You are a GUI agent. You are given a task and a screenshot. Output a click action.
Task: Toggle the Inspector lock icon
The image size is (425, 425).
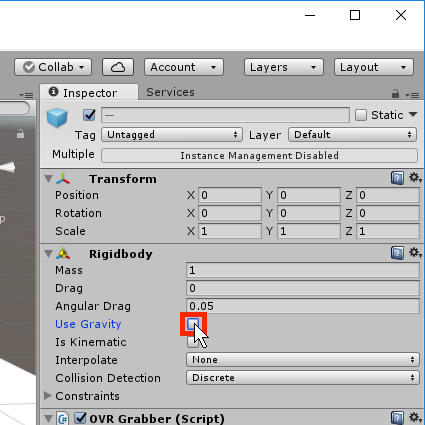pos(395,94)
